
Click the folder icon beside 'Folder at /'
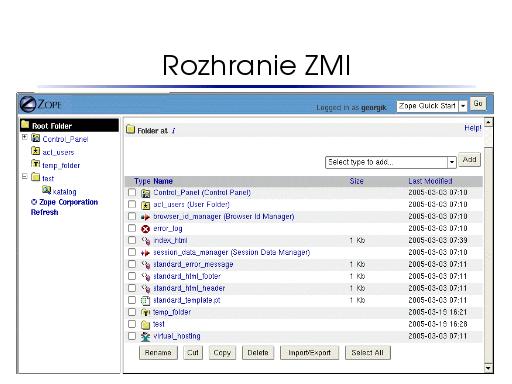click(x=130, y=130)
